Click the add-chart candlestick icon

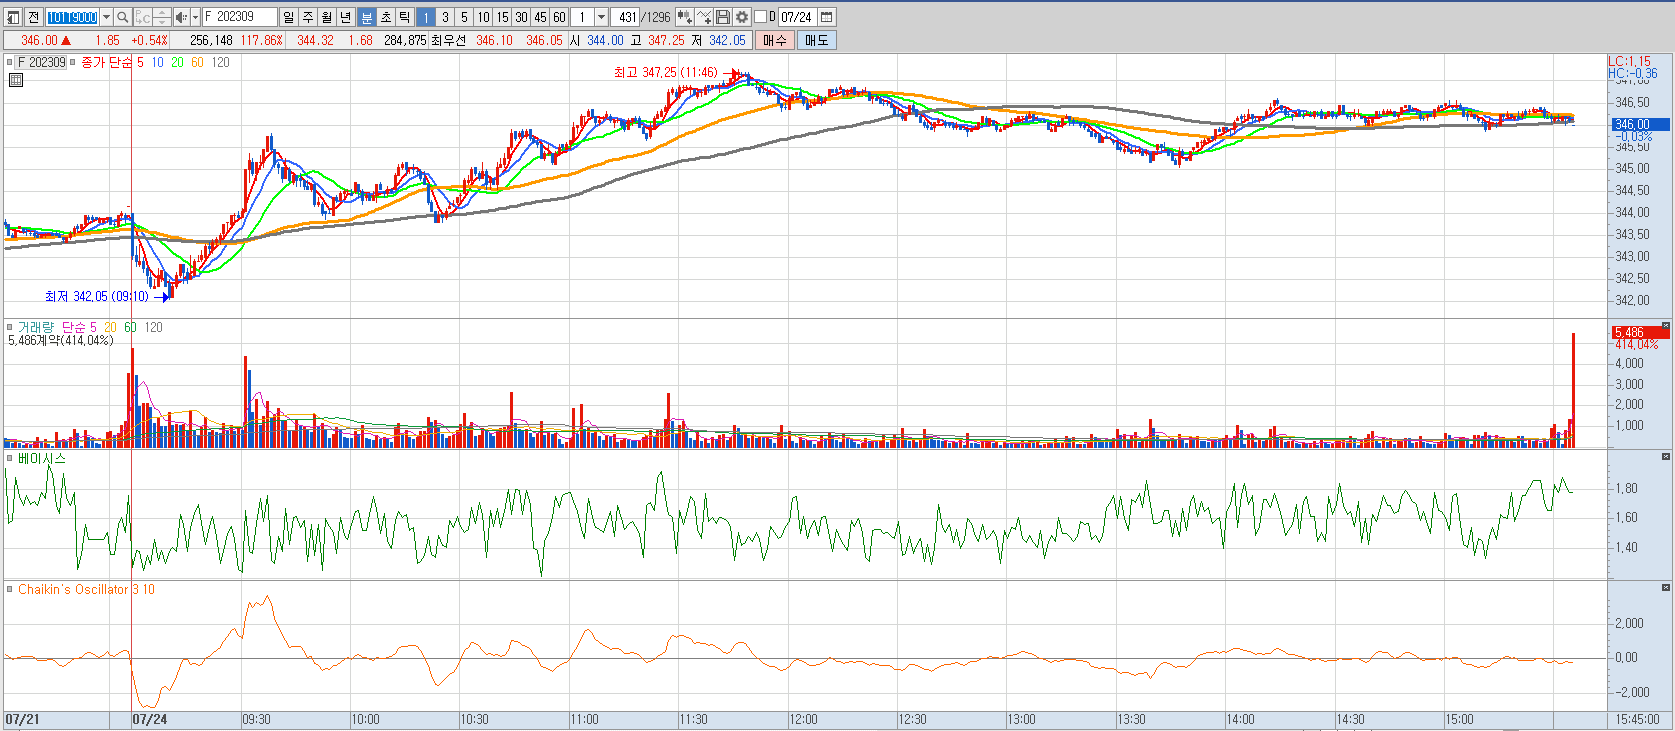pyautogui.click(x=685, y=17)
